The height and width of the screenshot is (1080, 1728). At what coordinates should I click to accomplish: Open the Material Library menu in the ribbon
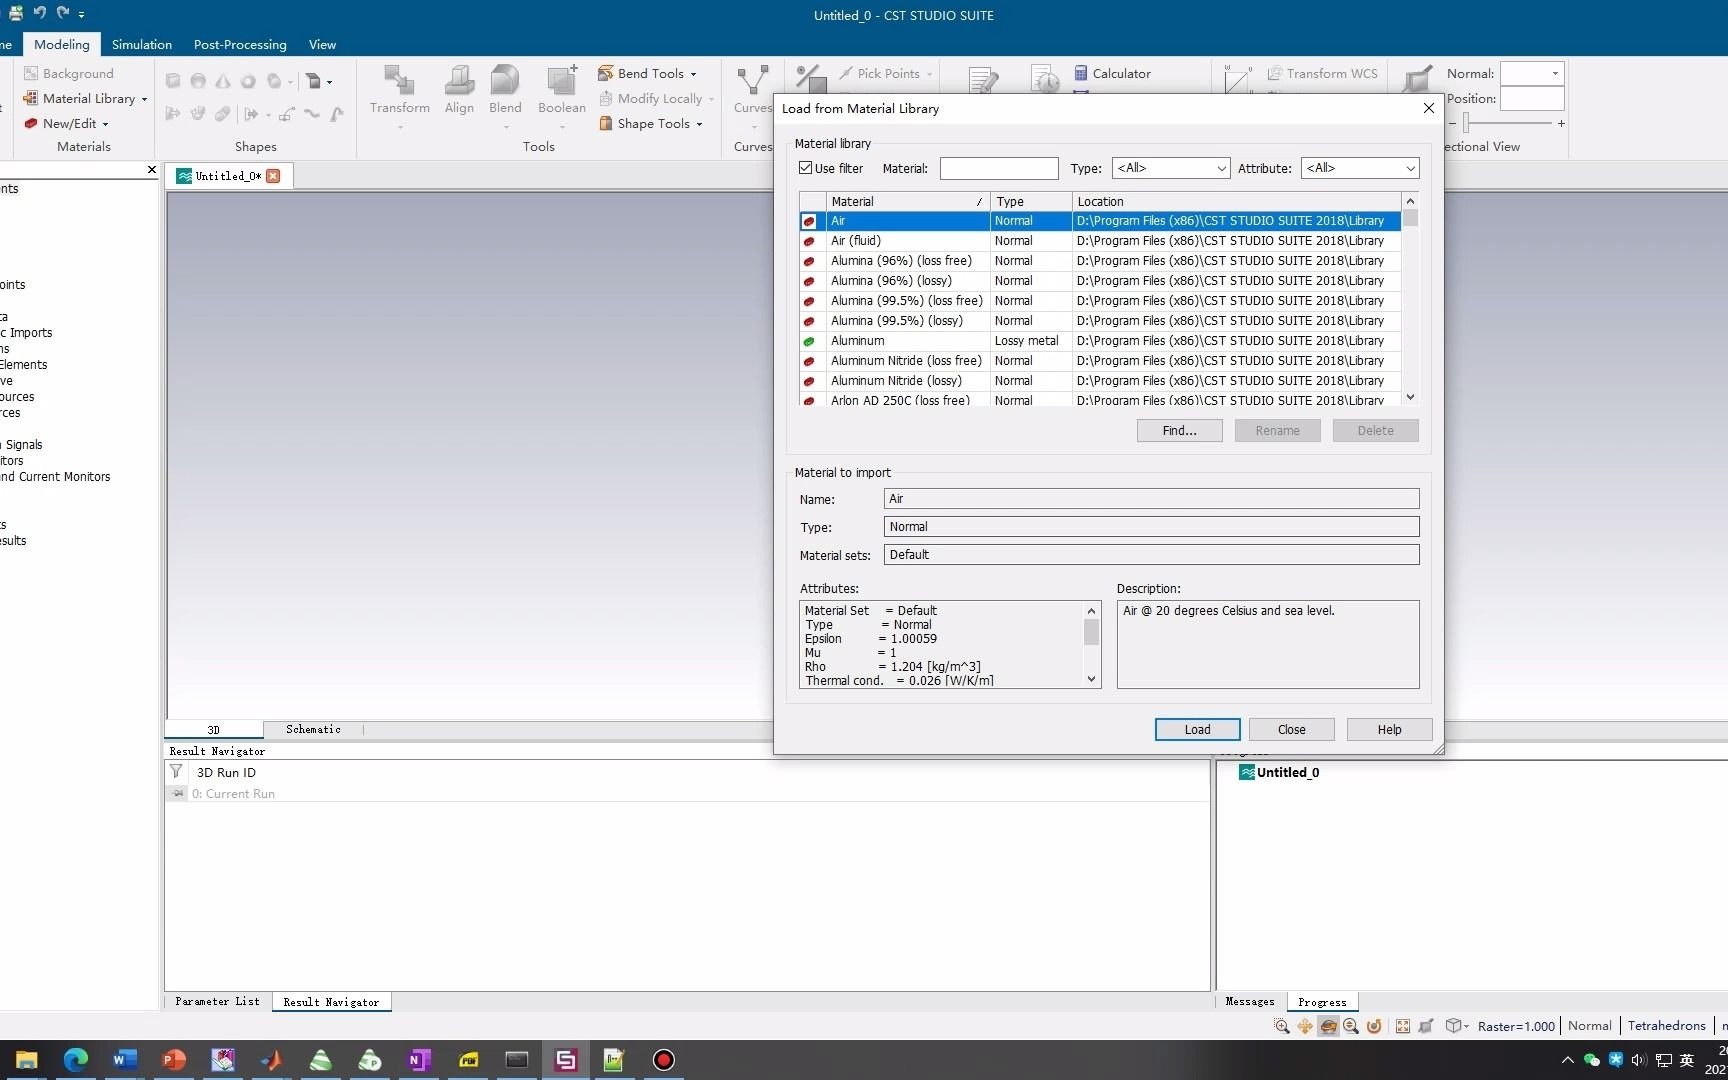coord(87,98)
